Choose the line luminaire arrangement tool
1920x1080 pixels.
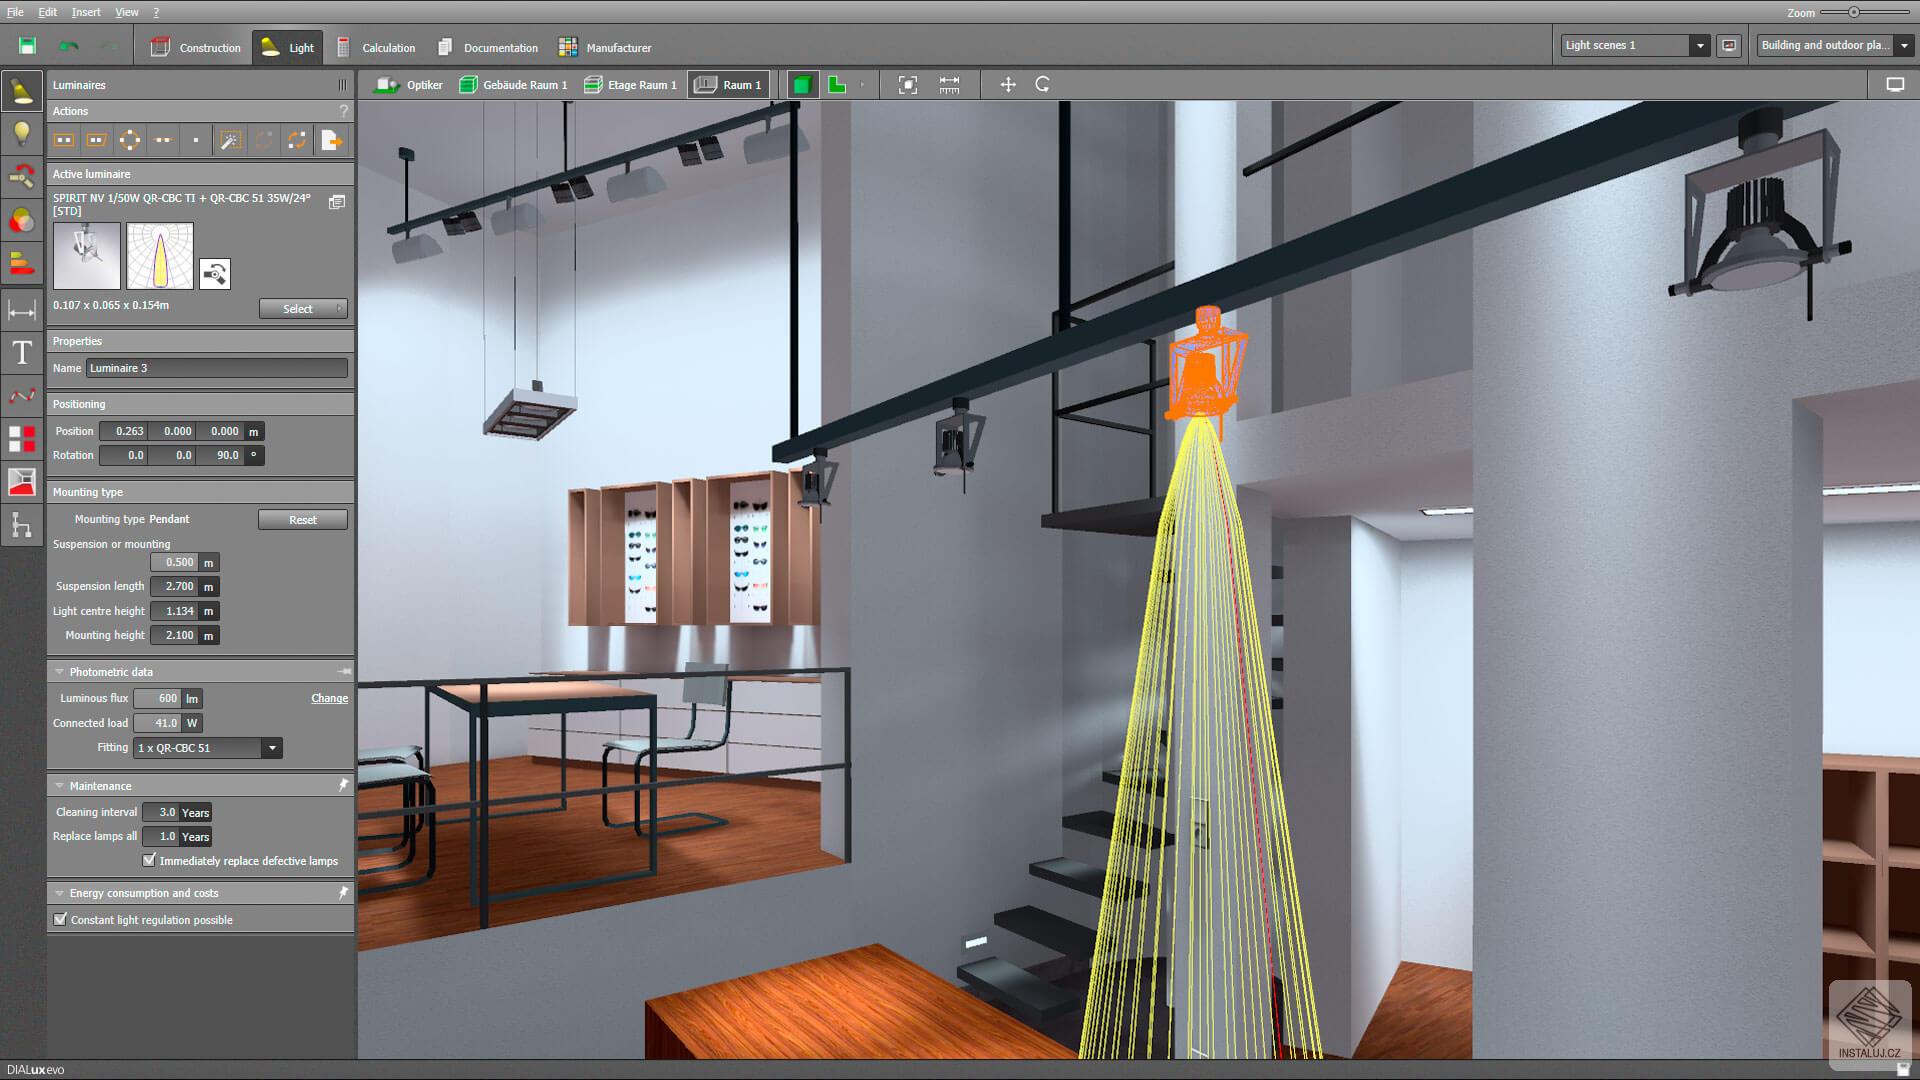click(x=163, y=141)
